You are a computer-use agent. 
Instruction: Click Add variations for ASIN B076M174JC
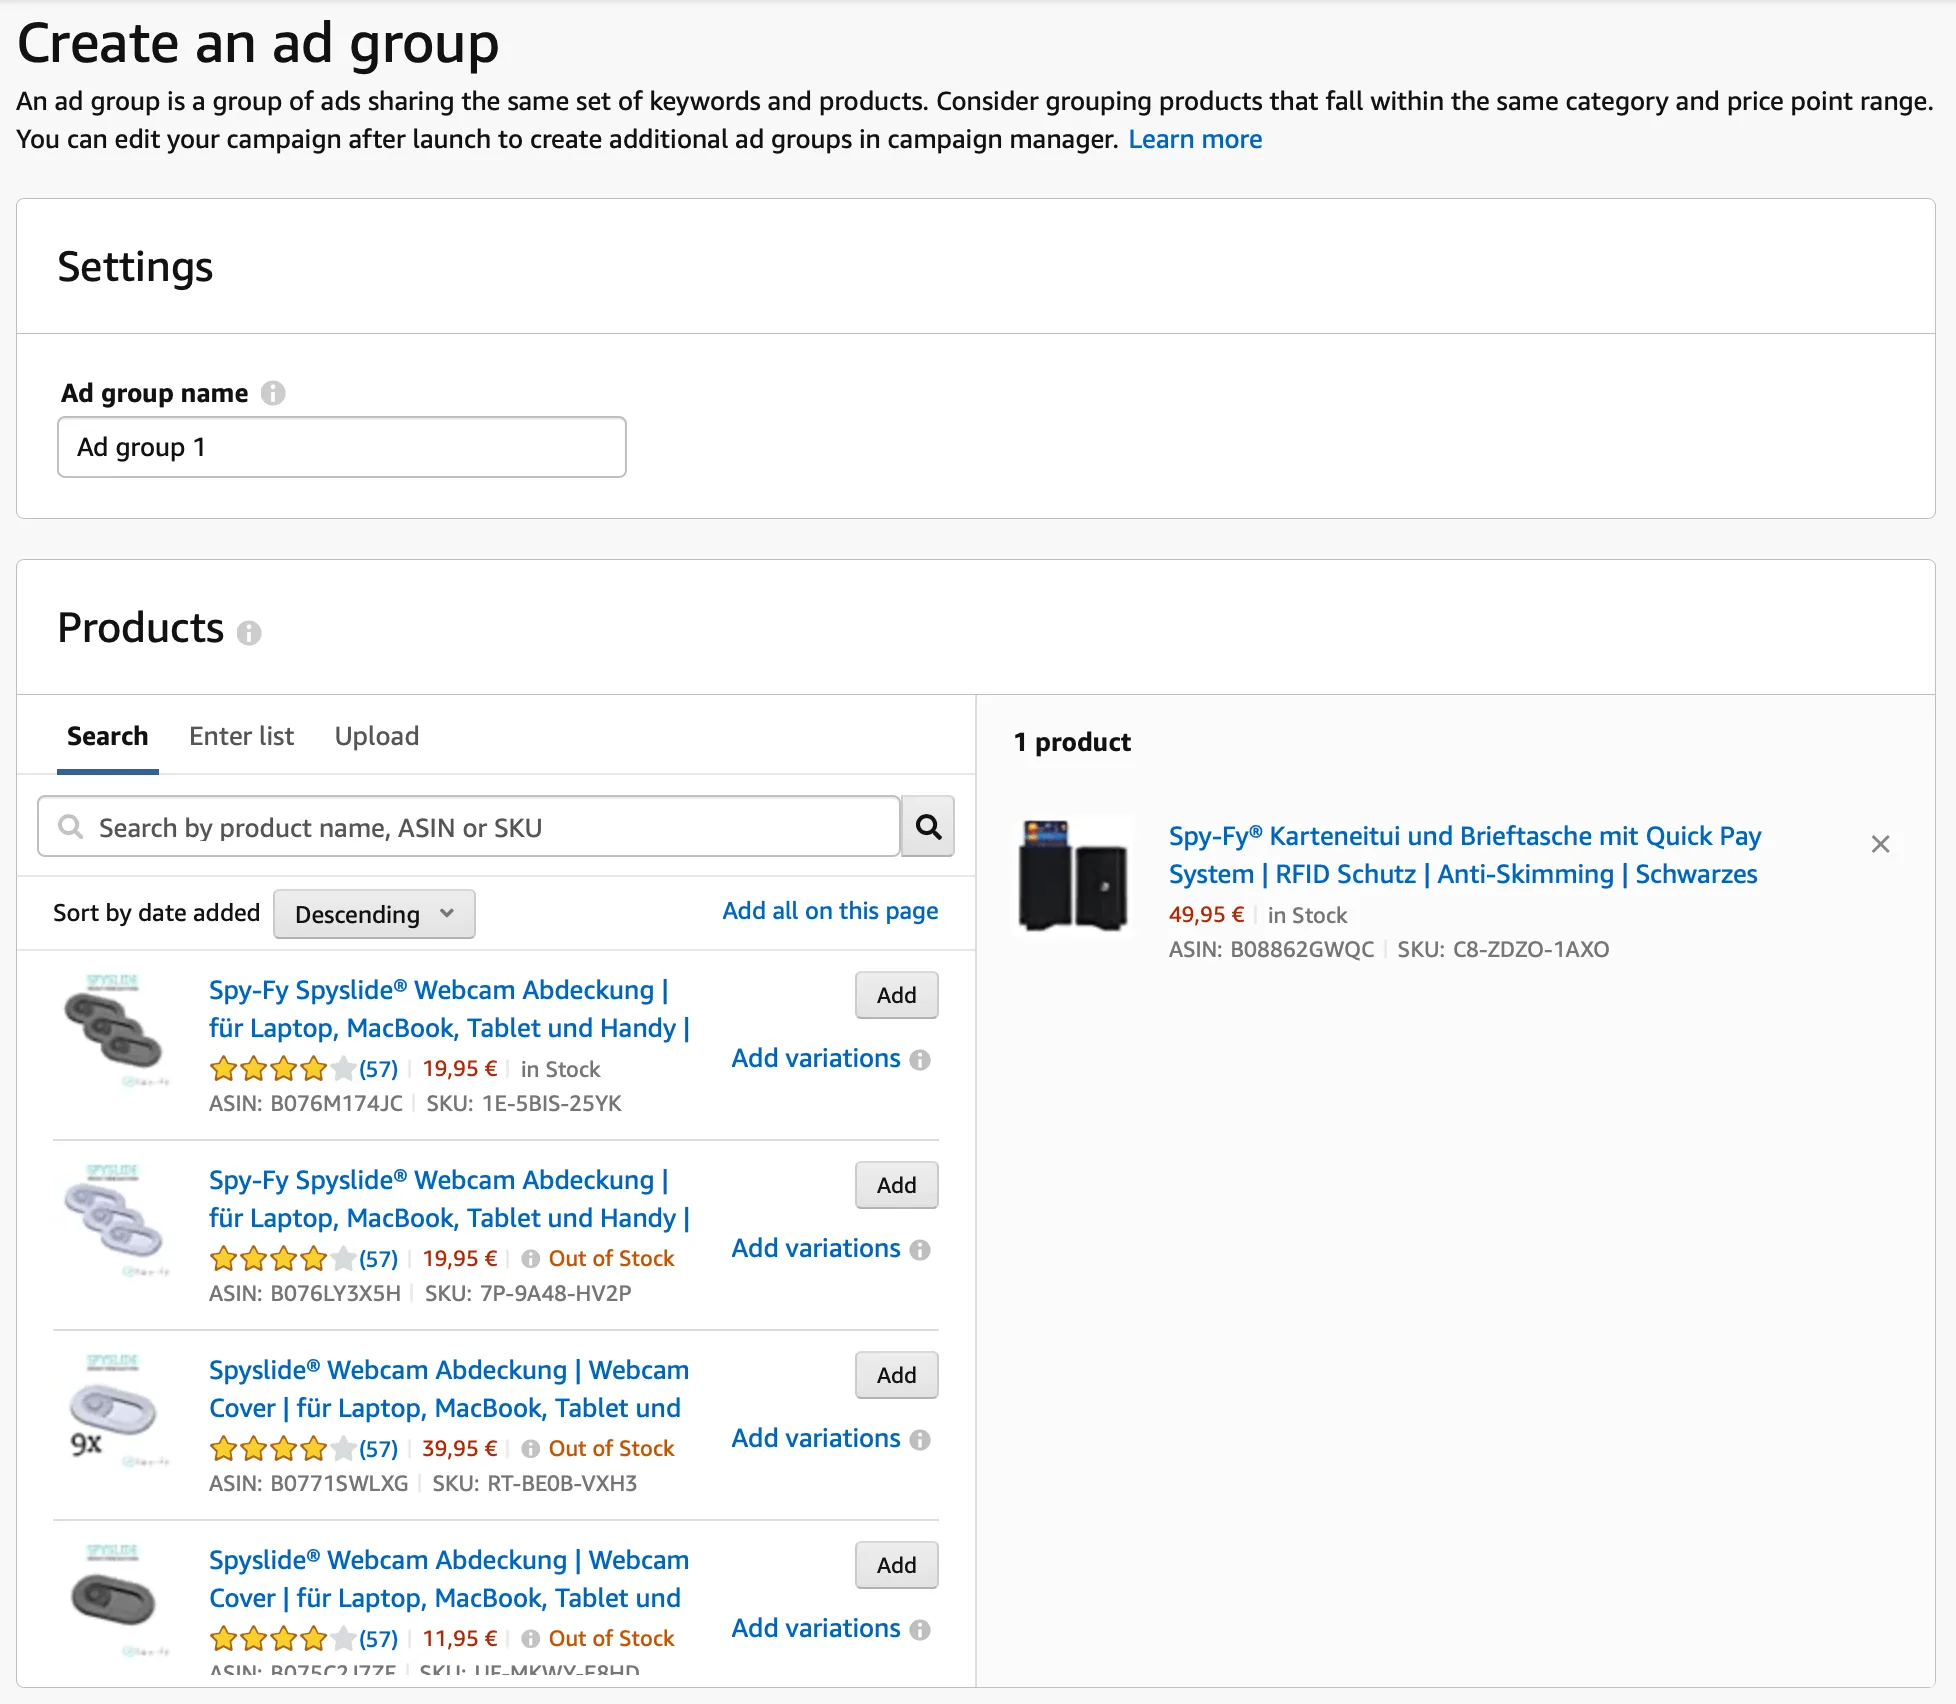816,1058
